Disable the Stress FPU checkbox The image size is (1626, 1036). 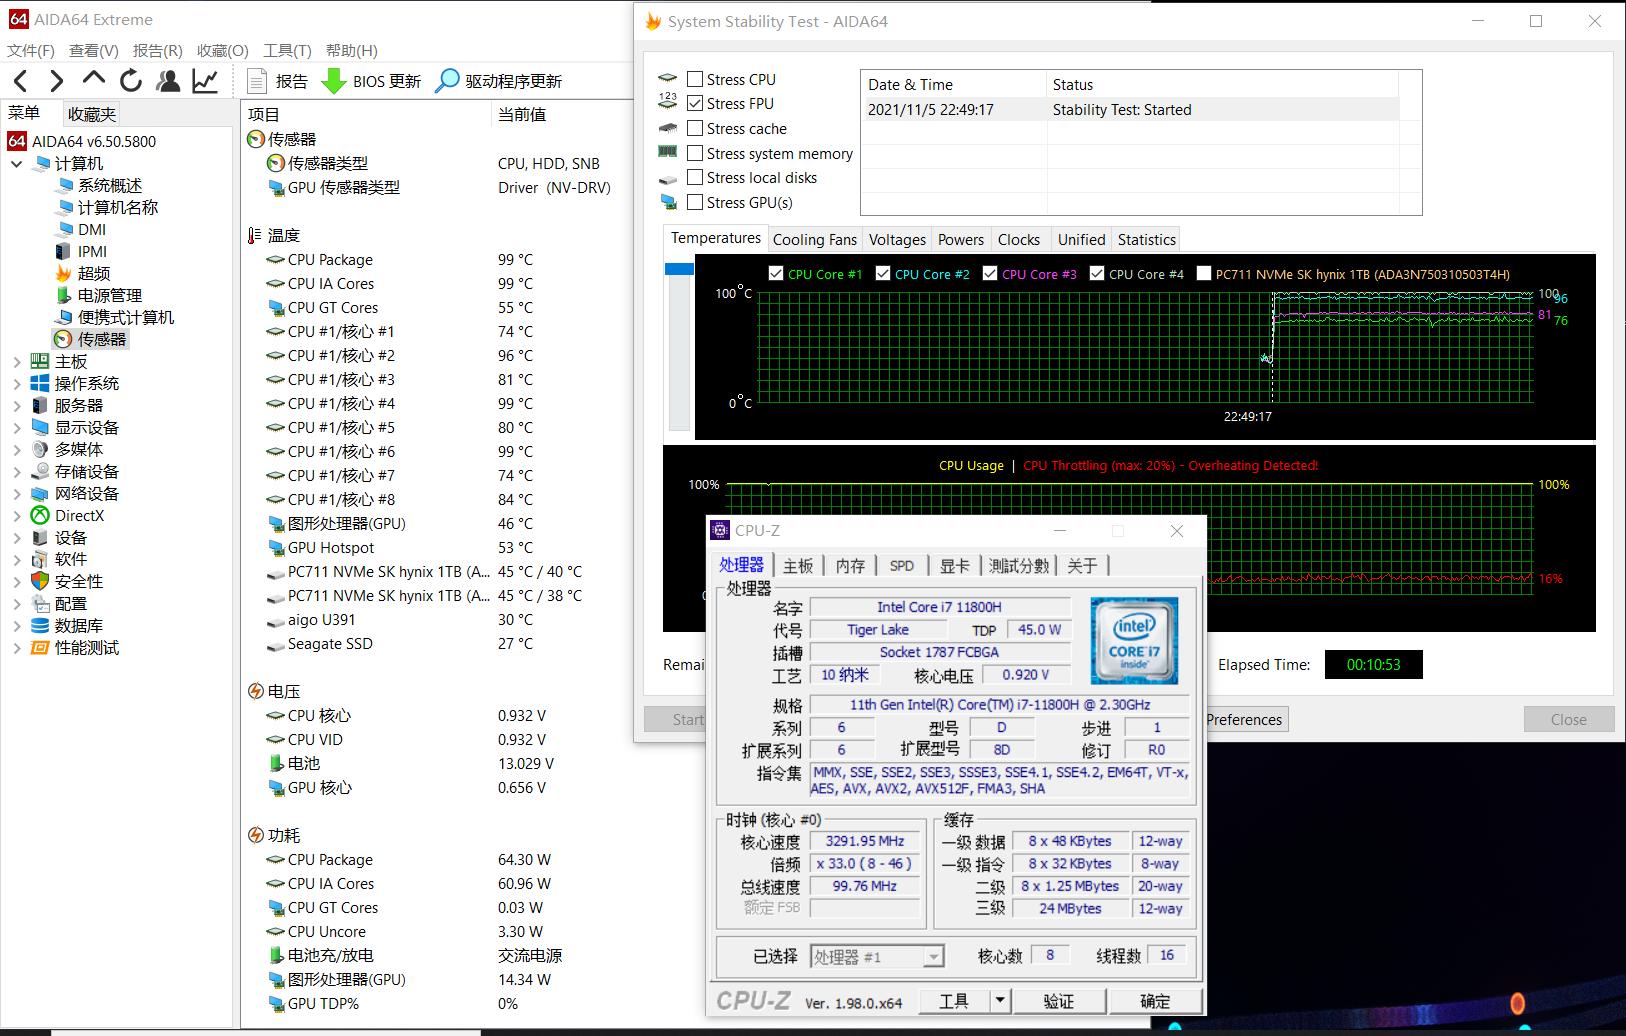click(694, 103)
